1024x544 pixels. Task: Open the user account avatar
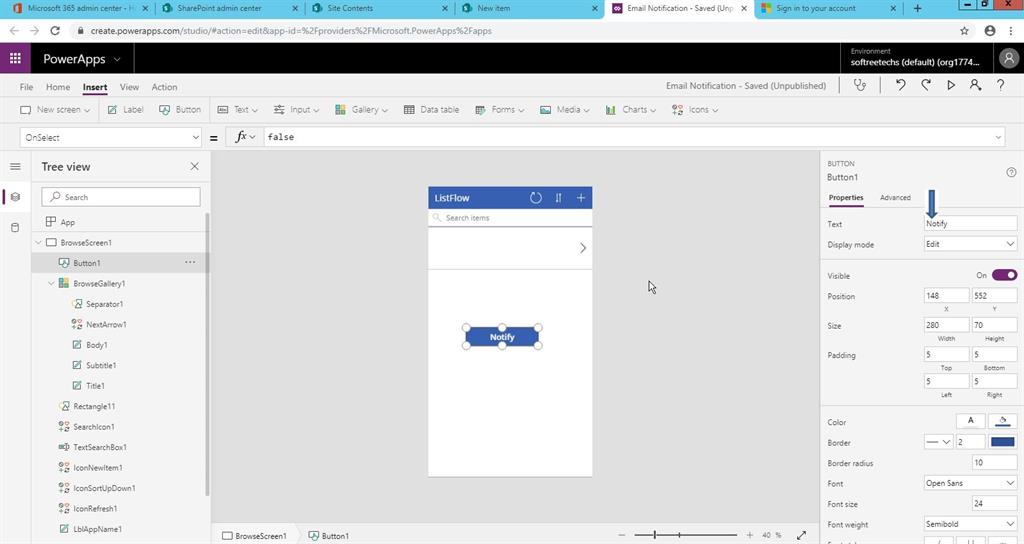click(x=1008, y=58)
